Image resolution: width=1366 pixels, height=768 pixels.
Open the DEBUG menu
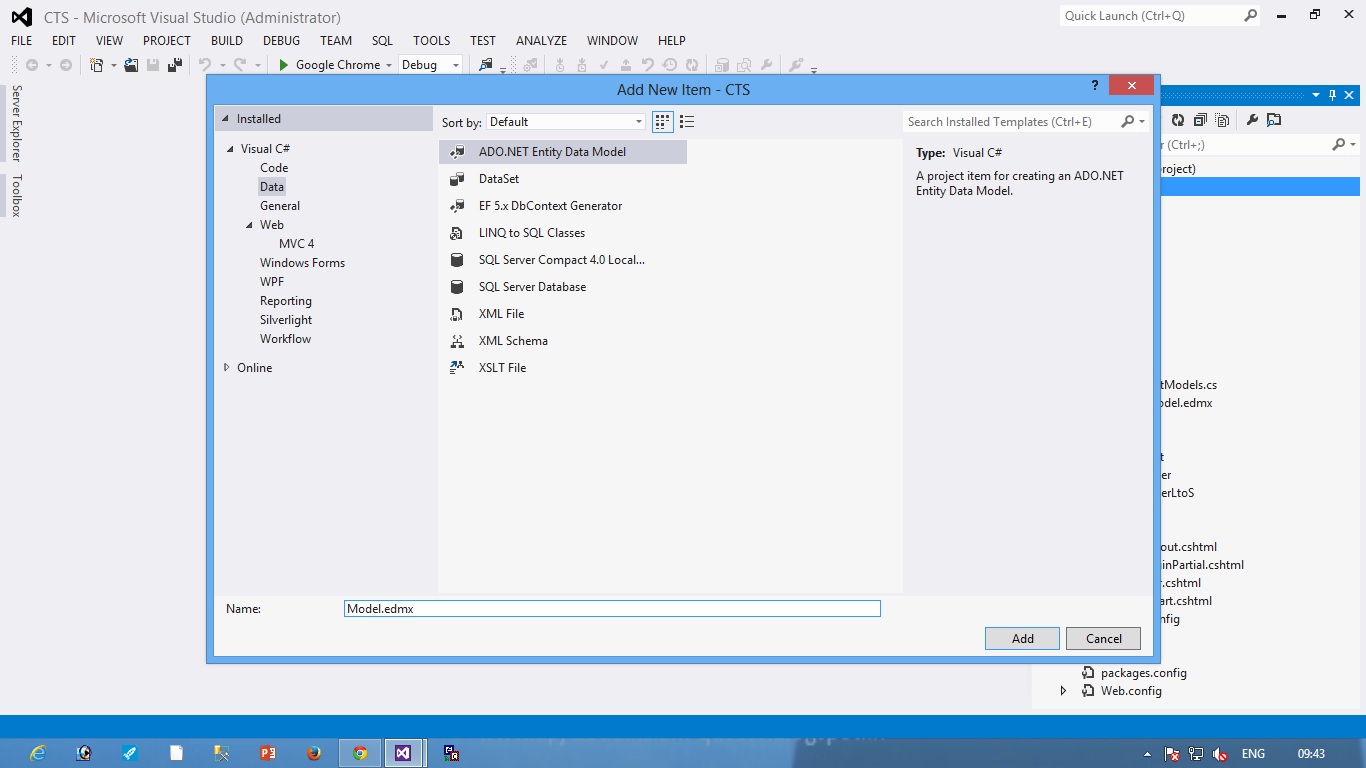(281, 41)
